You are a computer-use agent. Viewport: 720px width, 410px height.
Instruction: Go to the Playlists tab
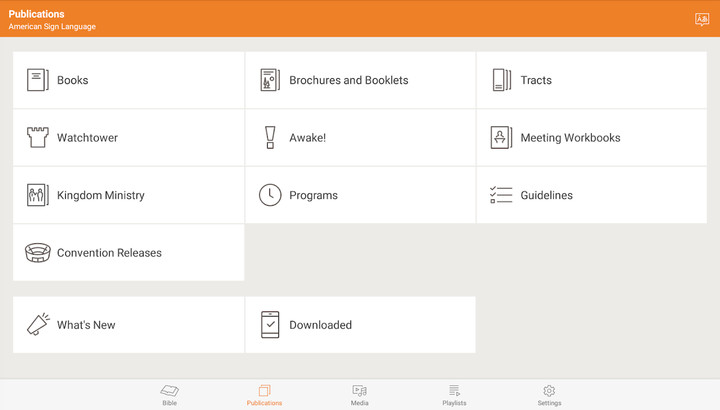click(454, 395)
